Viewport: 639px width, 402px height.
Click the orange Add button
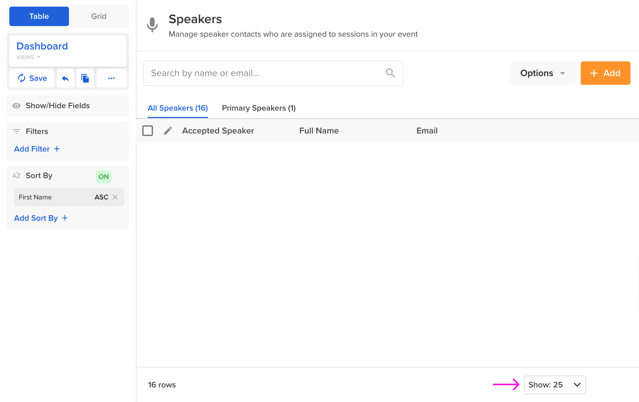[x=605, y=73]
